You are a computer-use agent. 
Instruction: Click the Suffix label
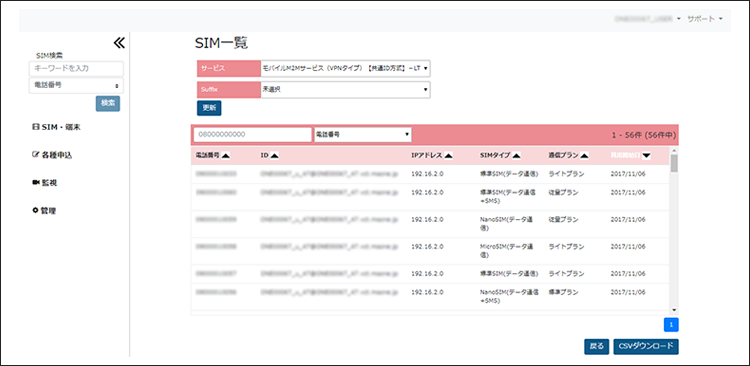[x=229, y=89]
